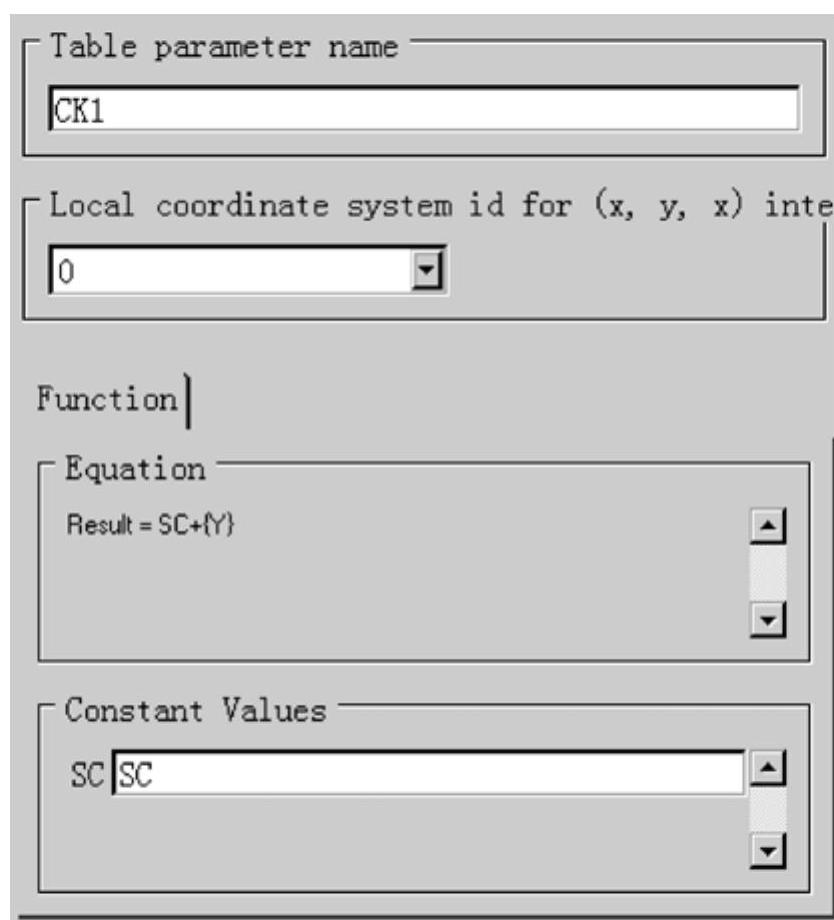Open the coordinate system id dropdown arrow
This screenshot has height=920, width=834.
[x=426, y=270]
